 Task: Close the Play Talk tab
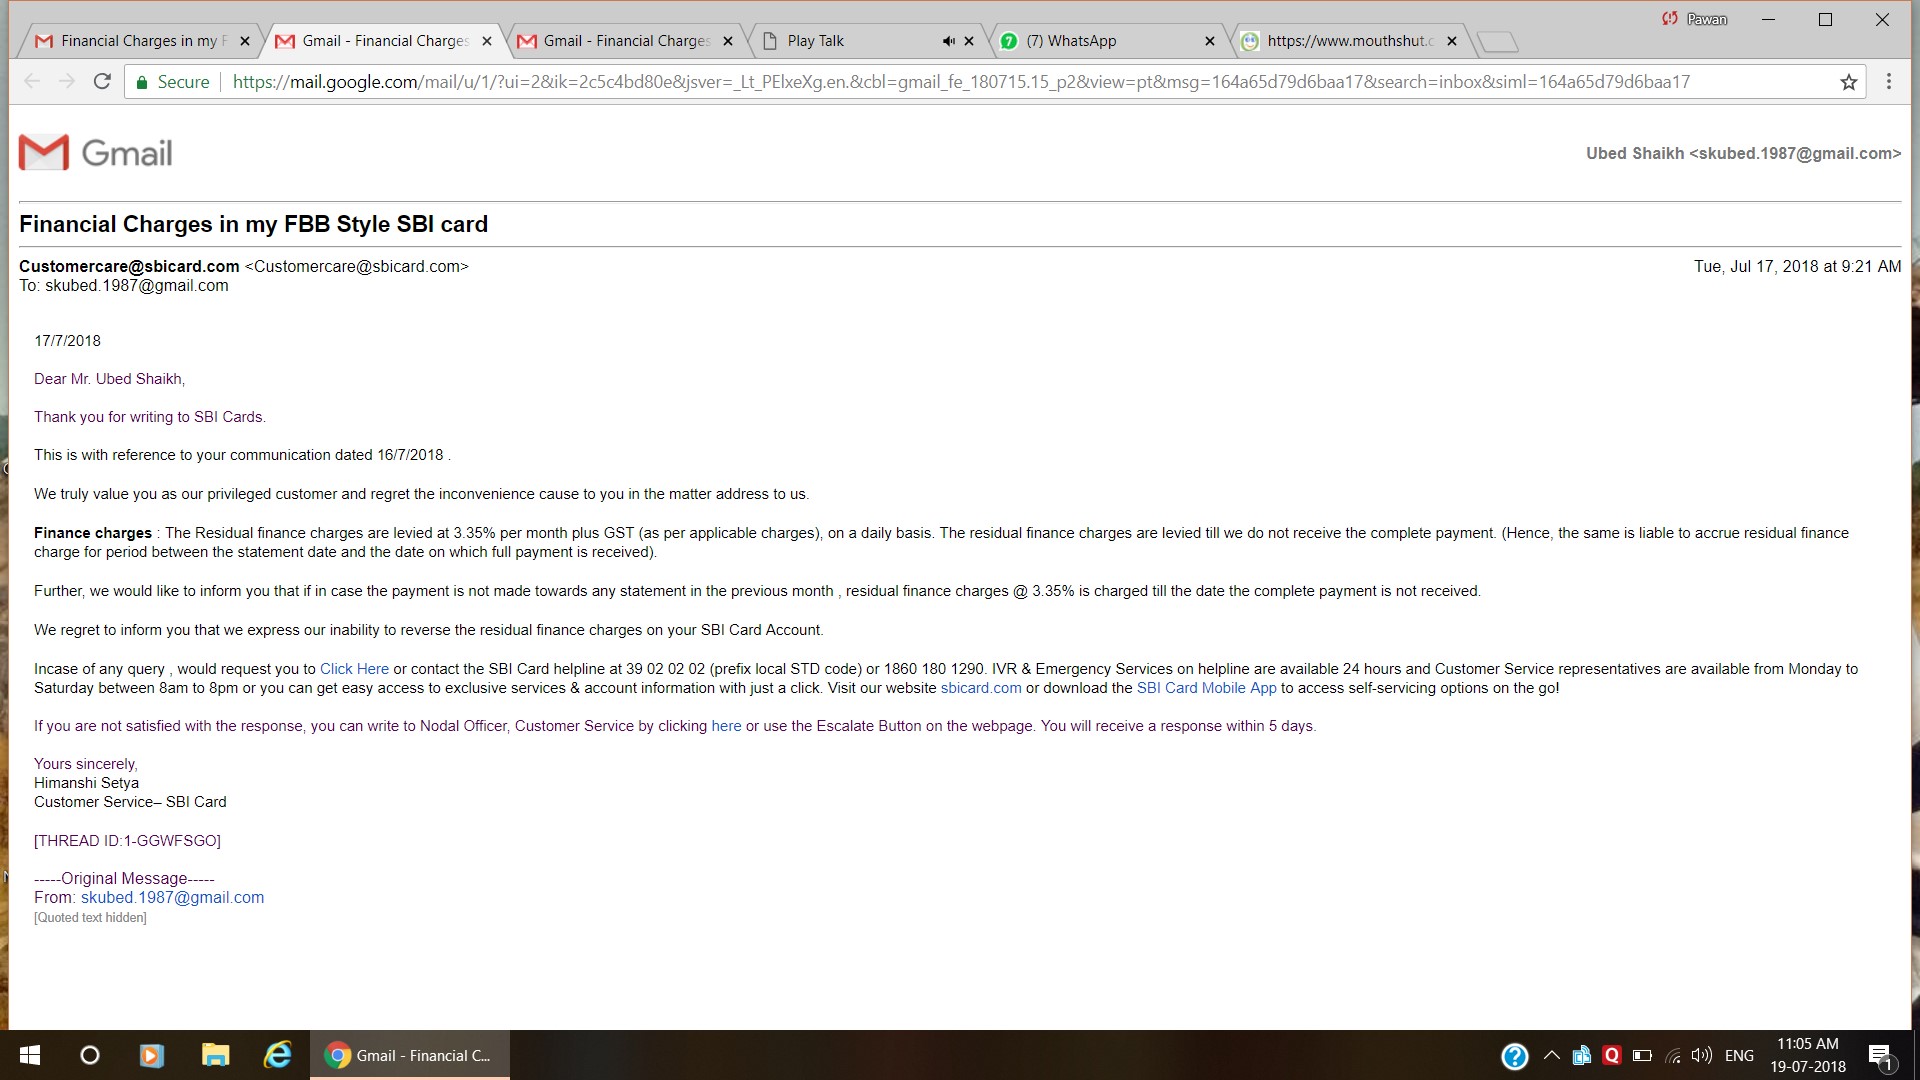969,41
